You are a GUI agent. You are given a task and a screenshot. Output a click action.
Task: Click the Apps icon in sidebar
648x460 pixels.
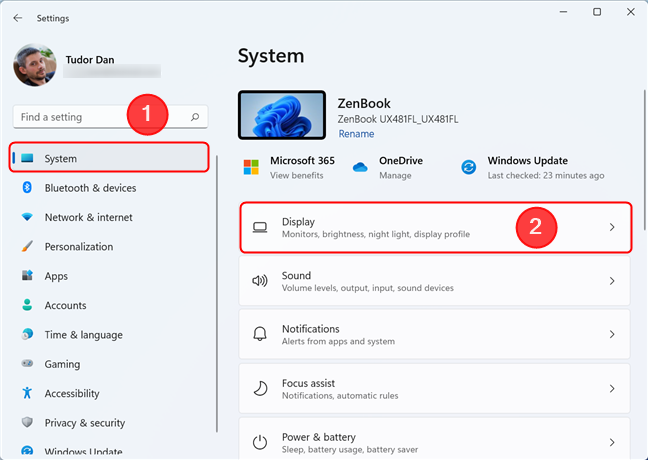pos(27,275)
